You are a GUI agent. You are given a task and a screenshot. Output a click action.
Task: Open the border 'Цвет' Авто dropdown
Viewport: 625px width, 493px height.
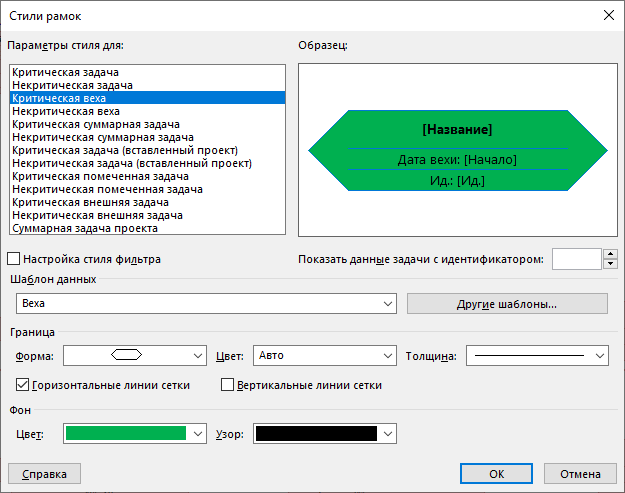pyautogui.click(x=324, y=356)
